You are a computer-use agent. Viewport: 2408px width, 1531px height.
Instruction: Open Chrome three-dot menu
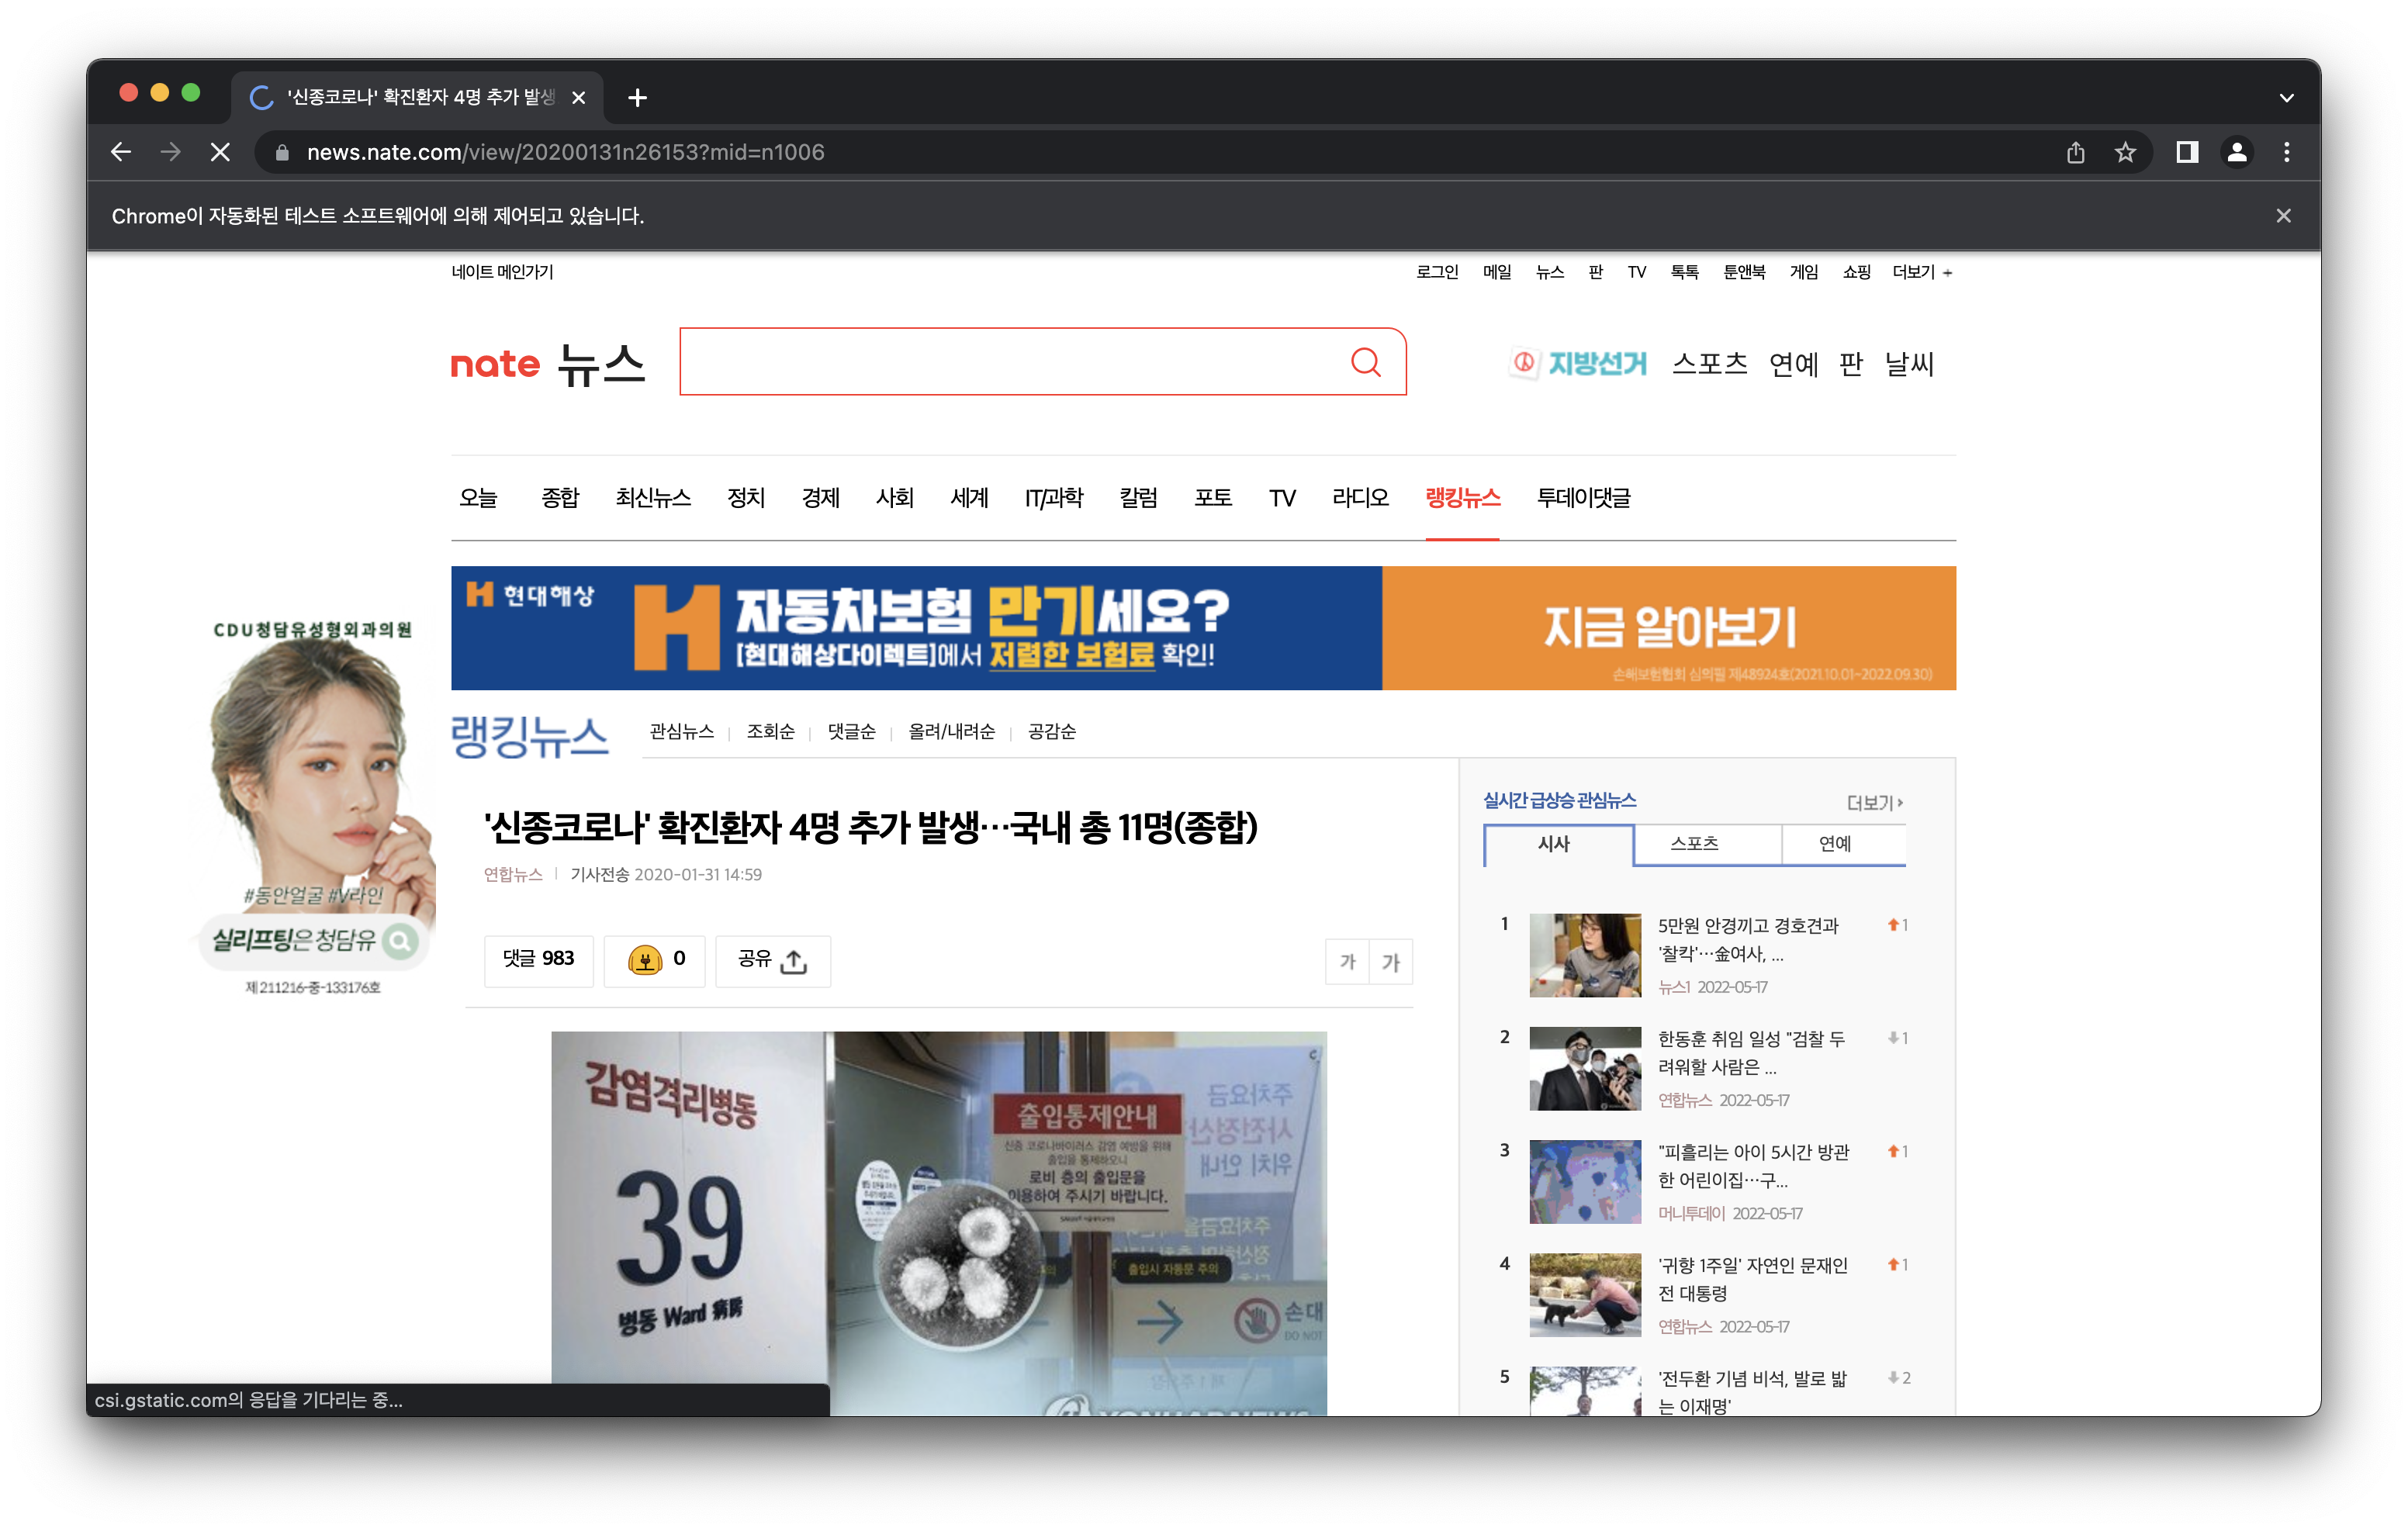pos(2287,152)
